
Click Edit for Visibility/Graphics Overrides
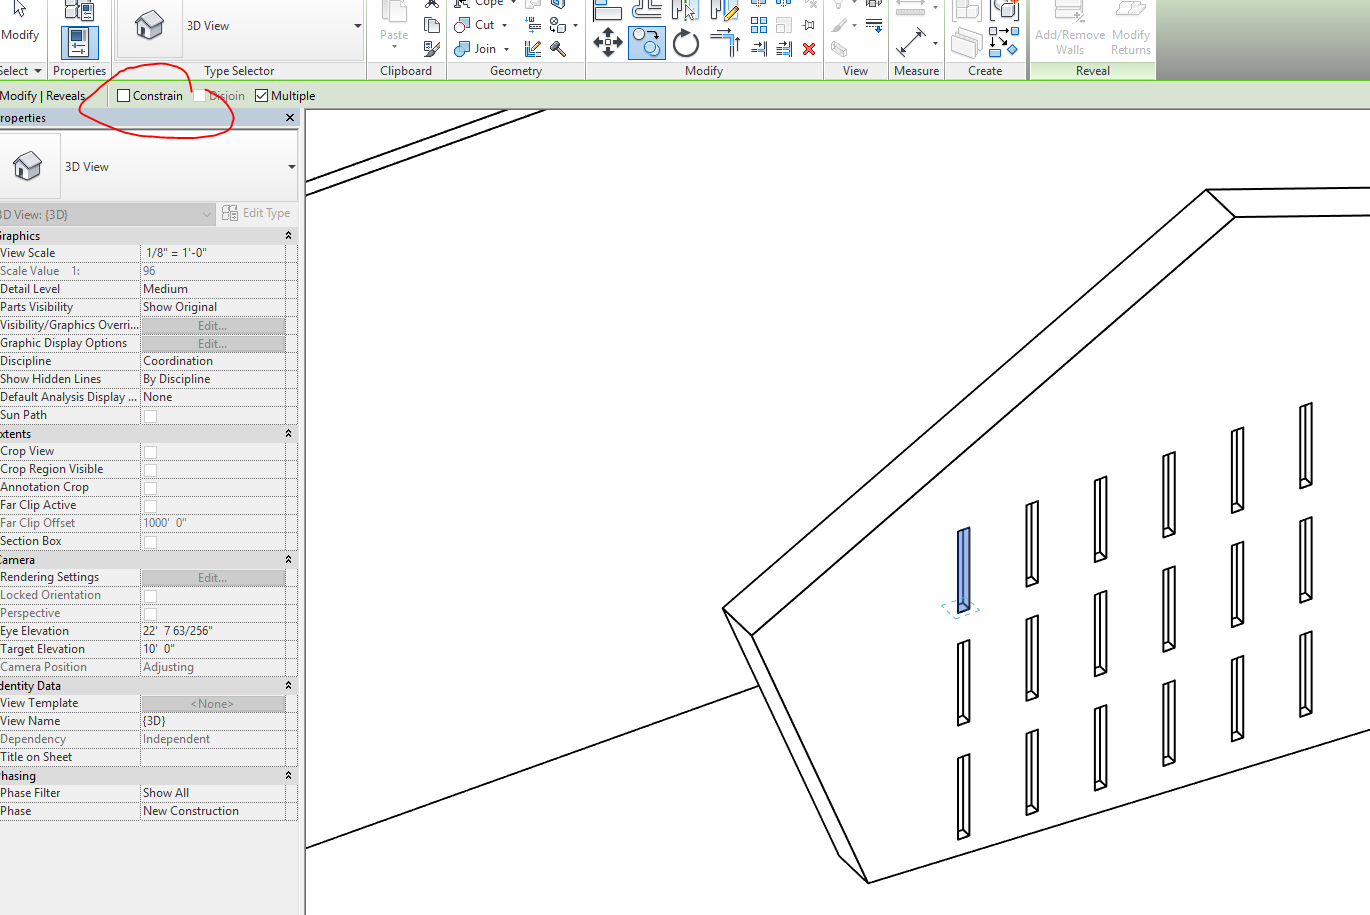pos(212,325)
